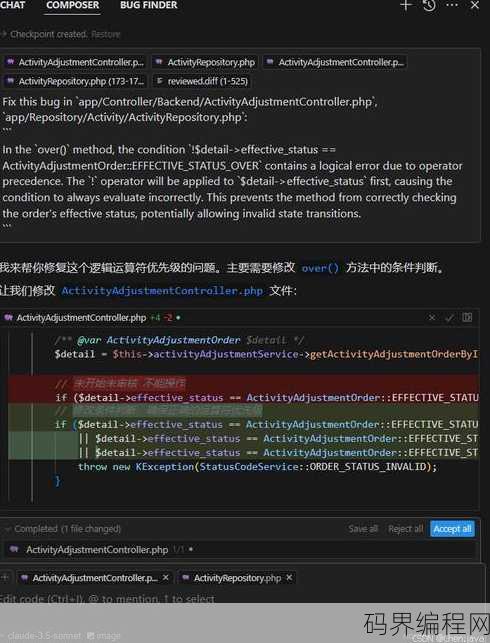Switch to the CHAT tab
Screen dimensions: 490x643
(x=12, y=5)
